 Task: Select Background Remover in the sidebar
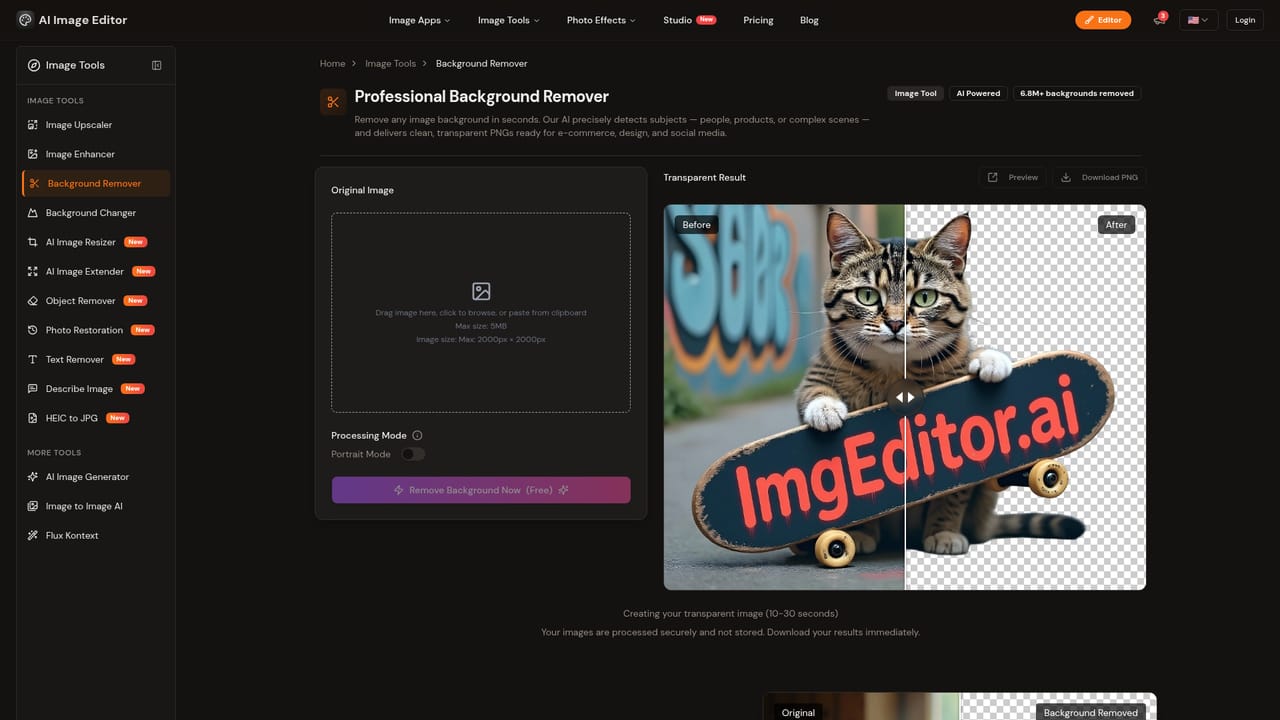96,183
